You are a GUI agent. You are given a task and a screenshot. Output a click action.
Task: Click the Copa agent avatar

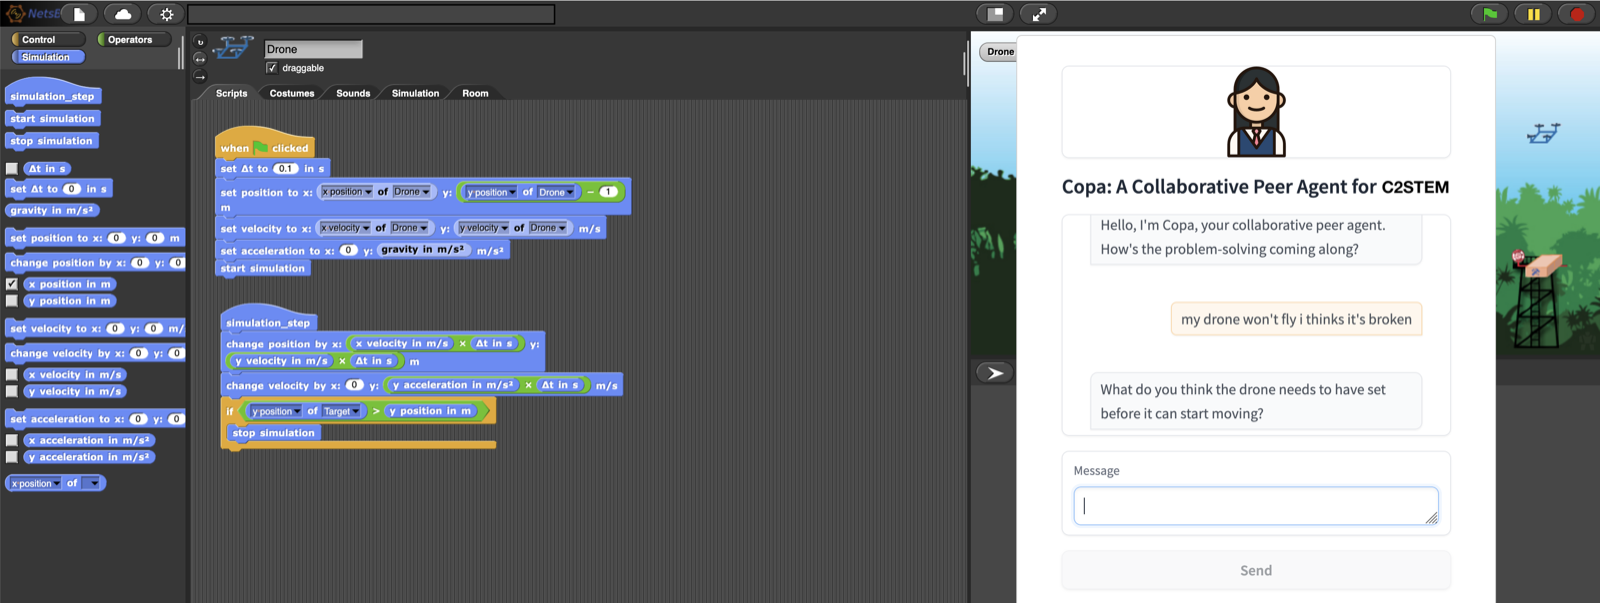click(1256, 112)
